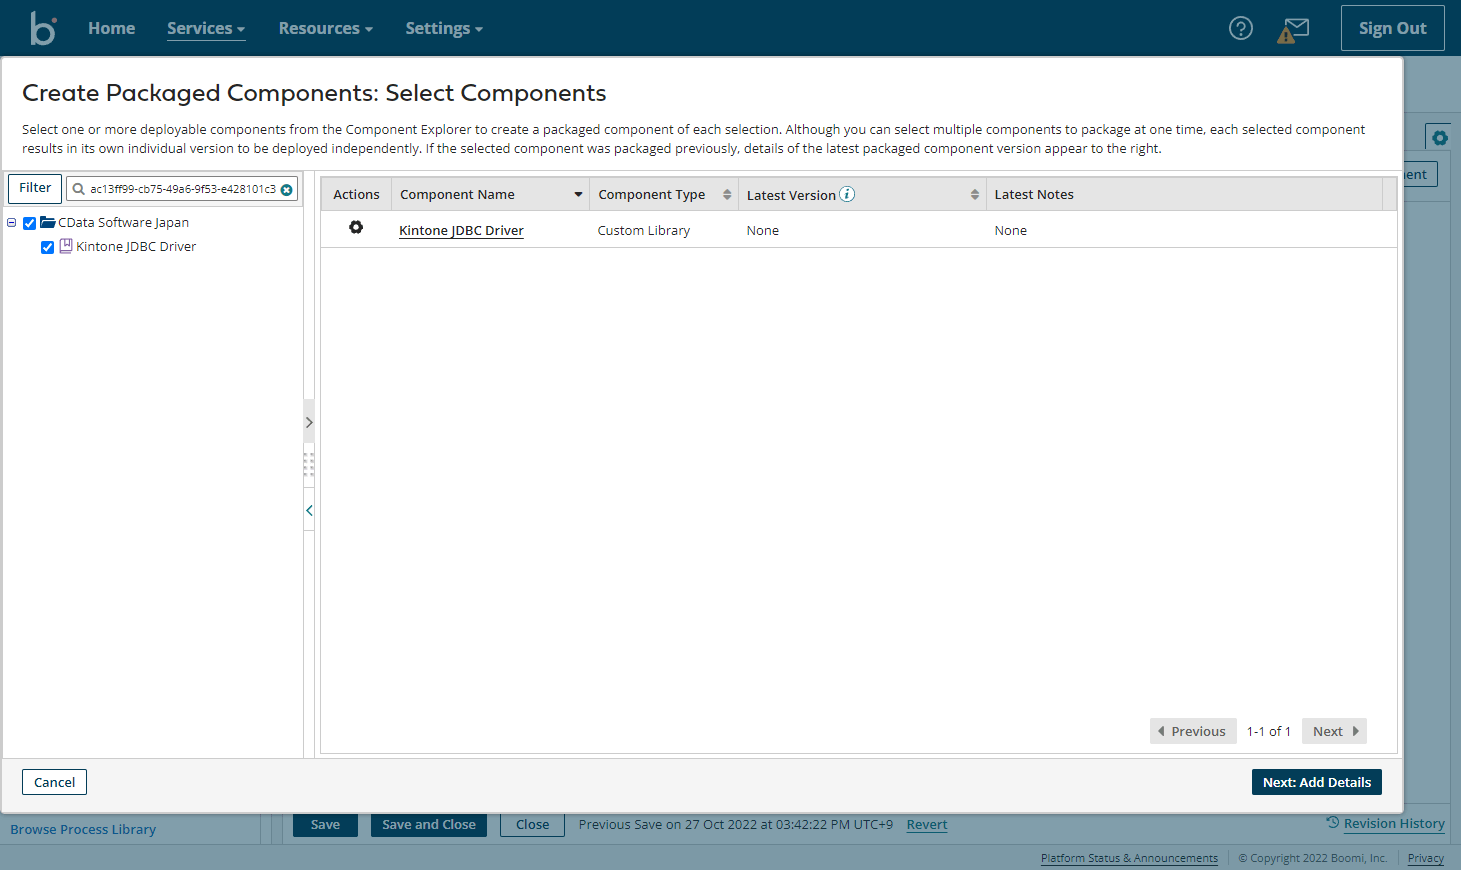
Task: Toggle CData Software Japan folder checkbox
Action: pos(30,223)
